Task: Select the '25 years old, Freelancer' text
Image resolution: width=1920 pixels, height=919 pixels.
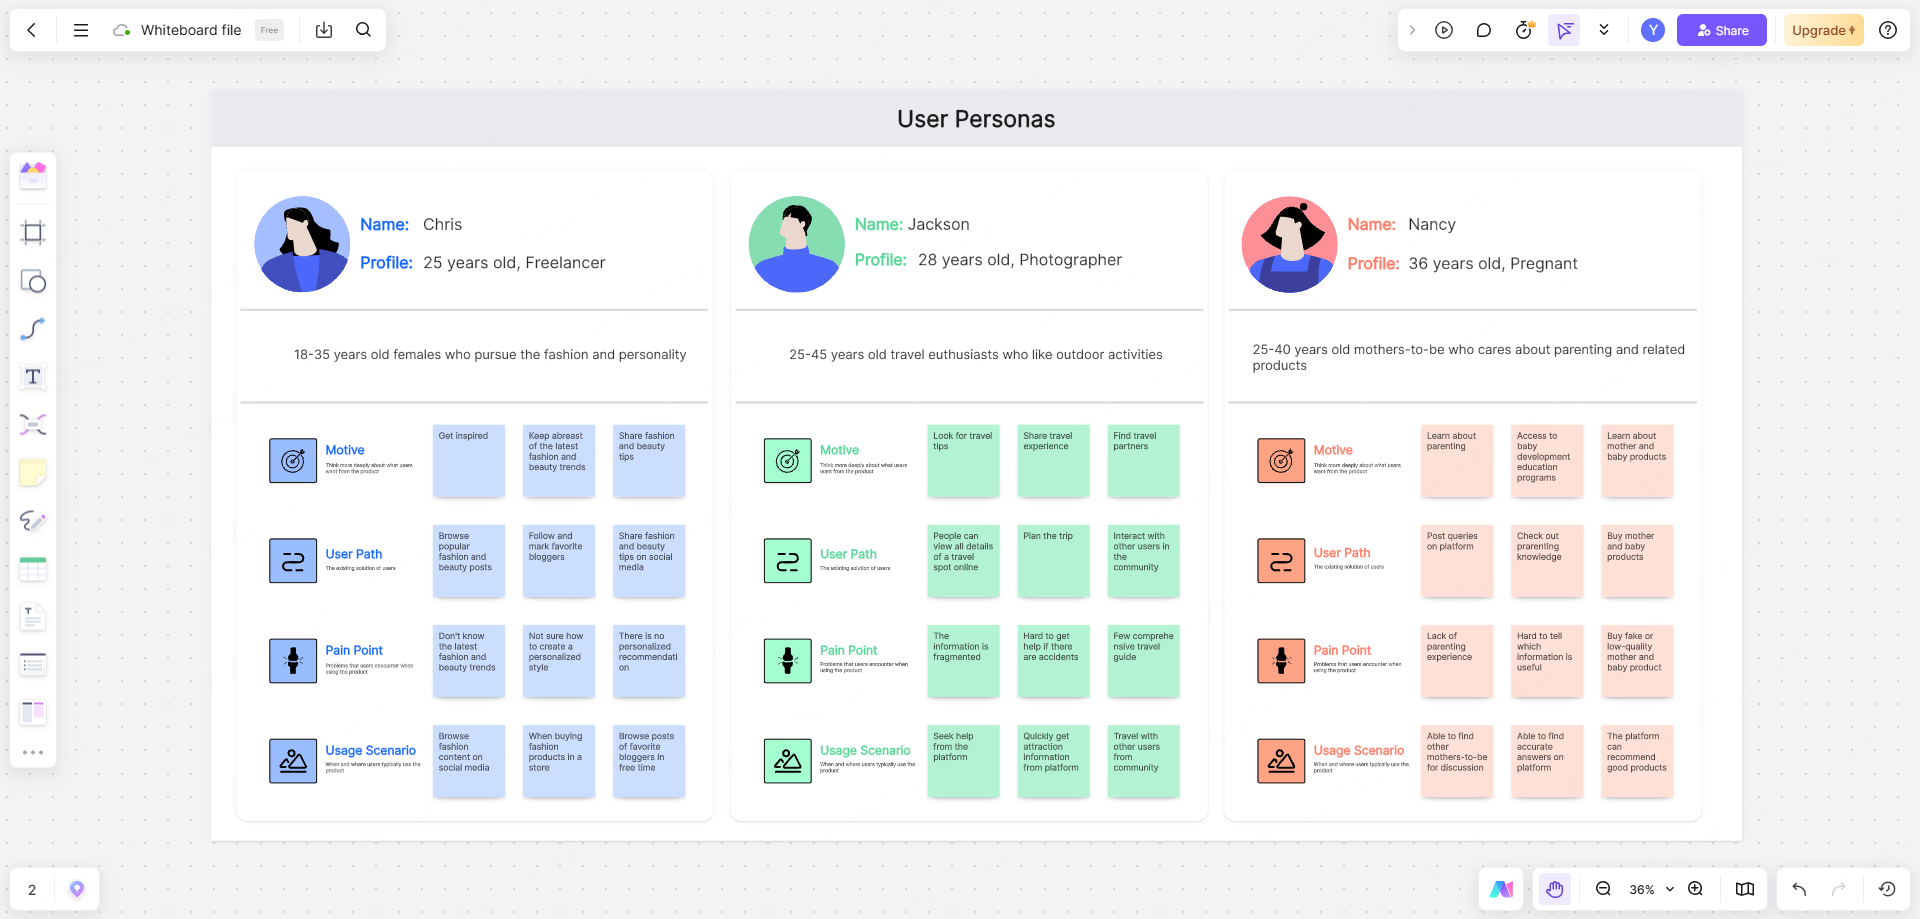Action: click(514, 263)
